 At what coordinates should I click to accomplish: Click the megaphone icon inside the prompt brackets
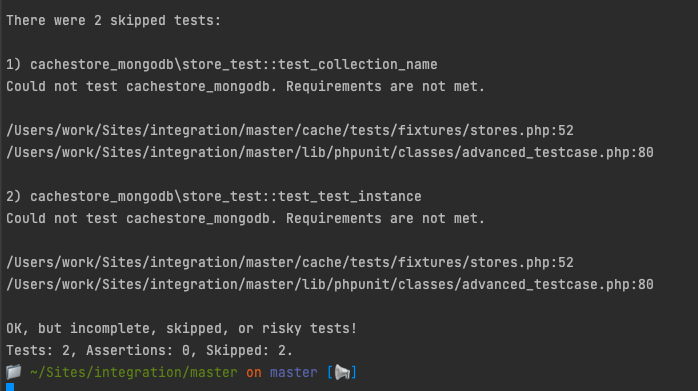coord(342,372)
